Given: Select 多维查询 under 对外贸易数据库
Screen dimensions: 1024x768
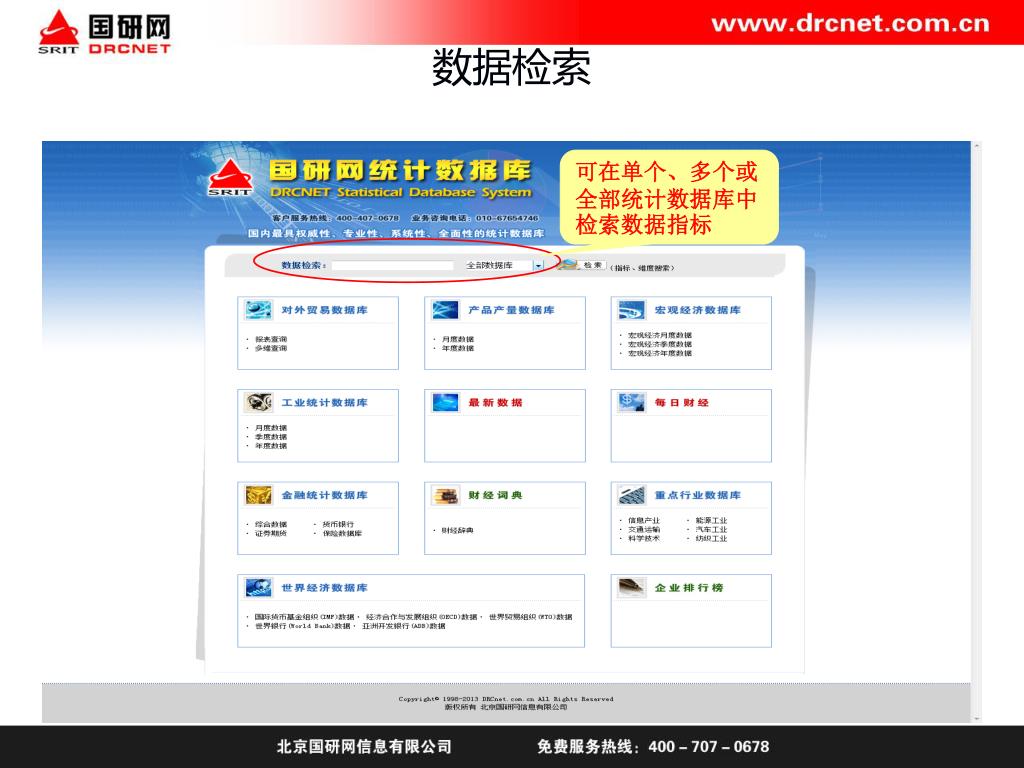Looking at the screenshot, I should (x=270, y=349).
